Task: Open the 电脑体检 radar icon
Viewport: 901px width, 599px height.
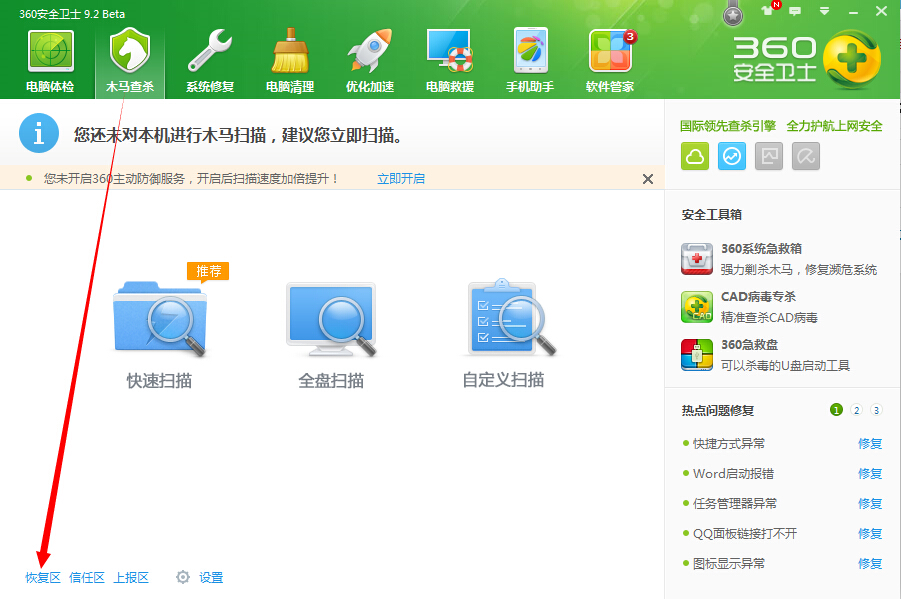Action: tap(51, 52)
